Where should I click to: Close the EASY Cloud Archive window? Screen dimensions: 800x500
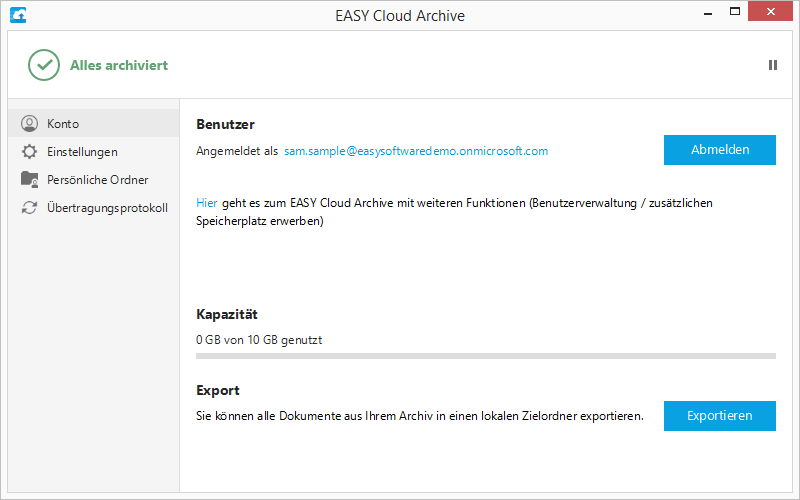click(775, 14)
